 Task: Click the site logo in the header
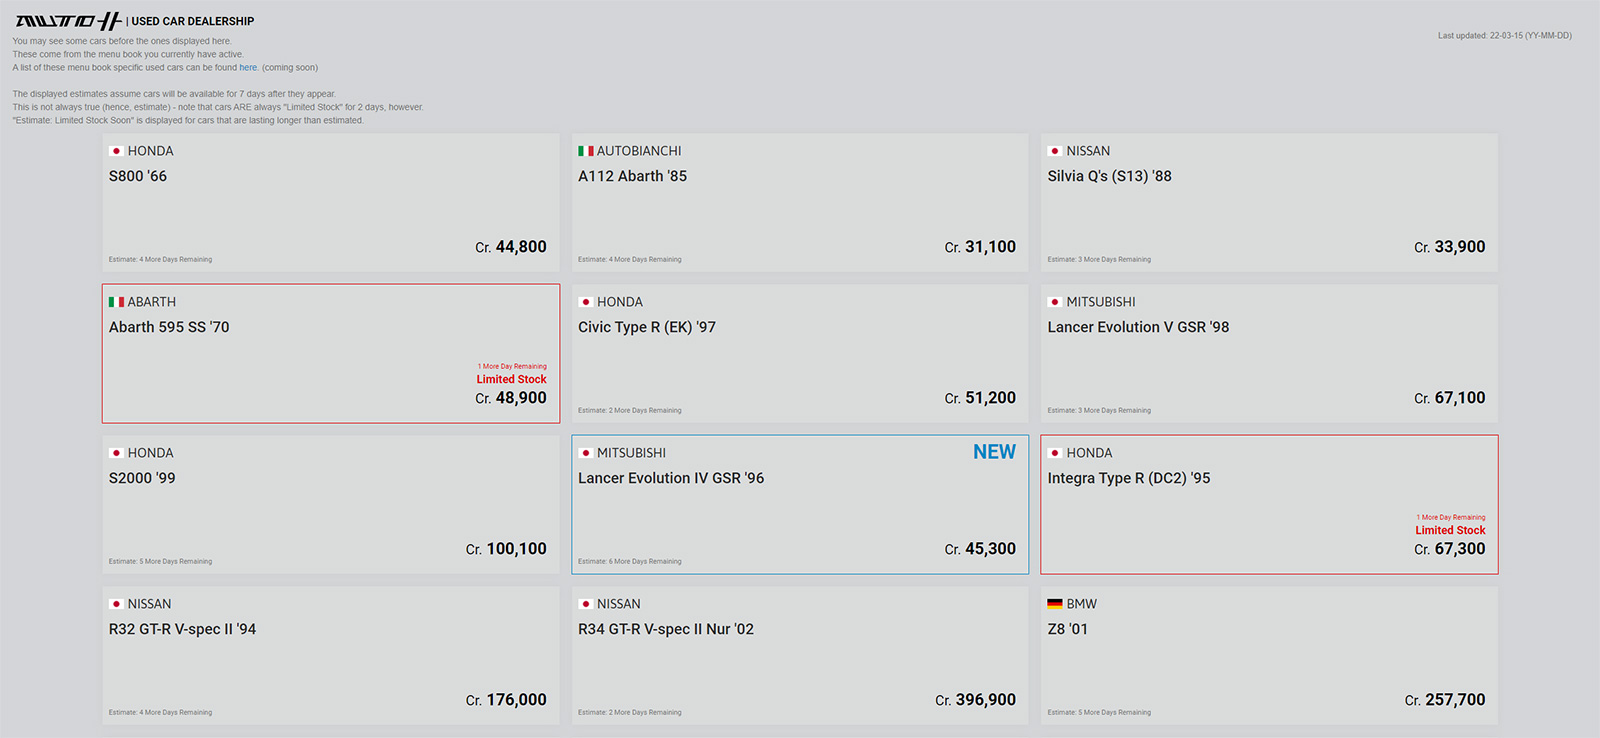(68, 21)
